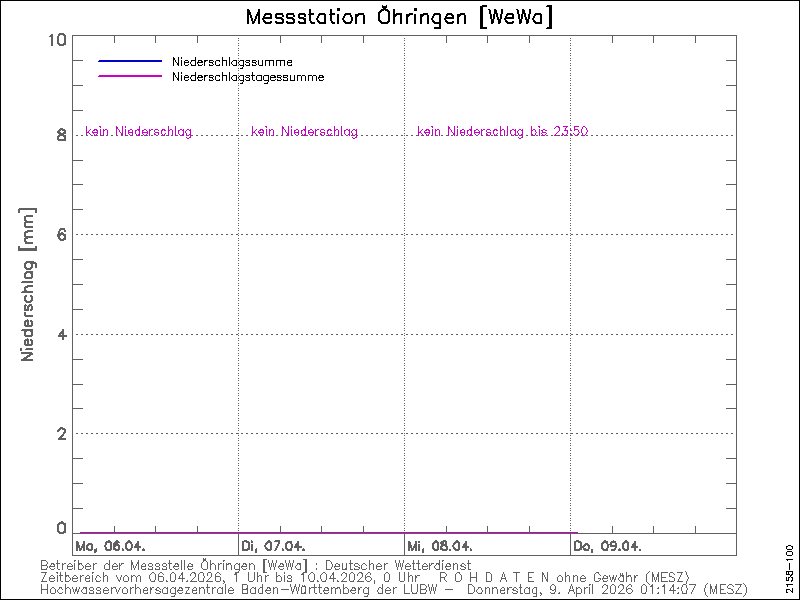Select the Mo, 06.04. date label
800x600 pixels.
110,546
